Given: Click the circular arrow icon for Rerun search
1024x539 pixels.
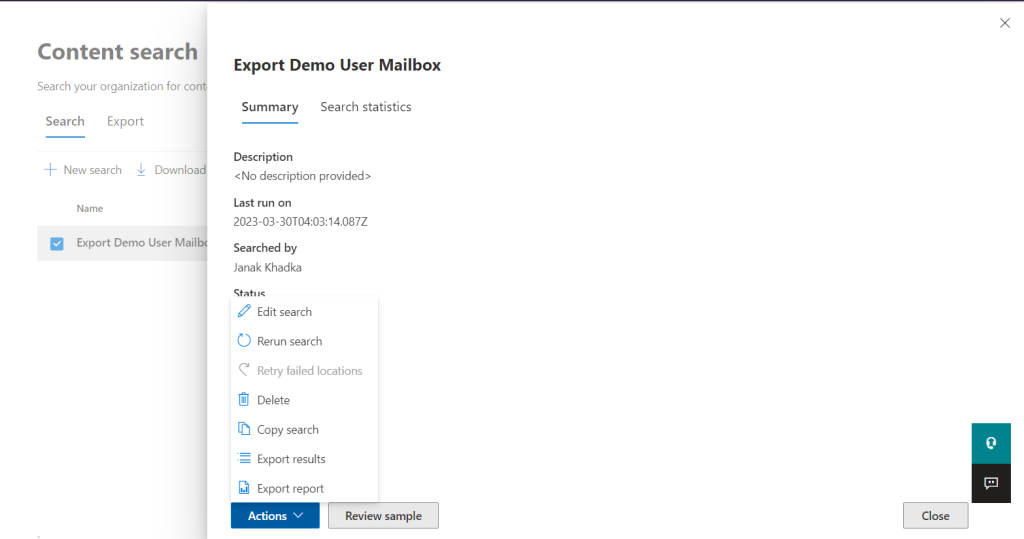Looking at the screenshot, I should coord(244,340).
